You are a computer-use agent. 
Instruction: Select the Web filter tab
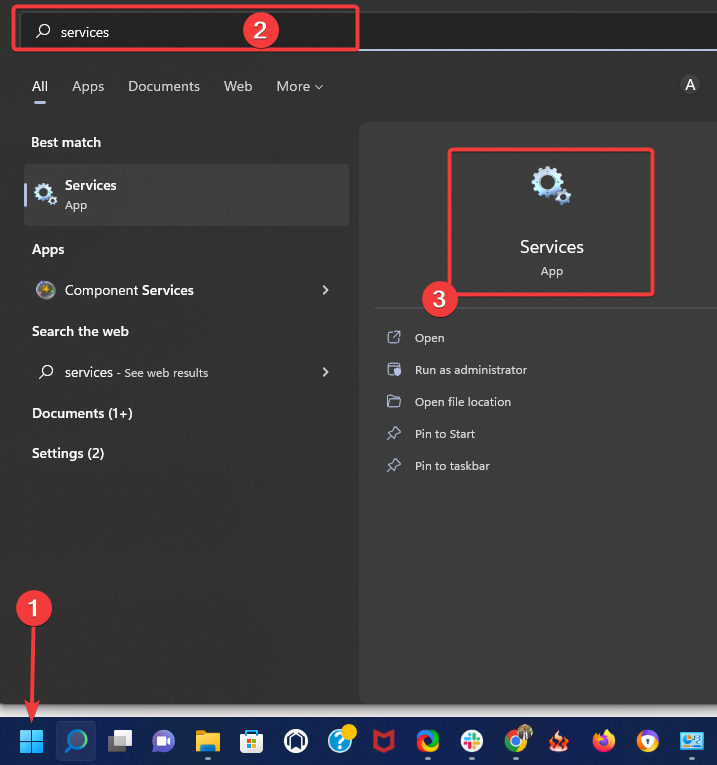(x=238, y=87)
